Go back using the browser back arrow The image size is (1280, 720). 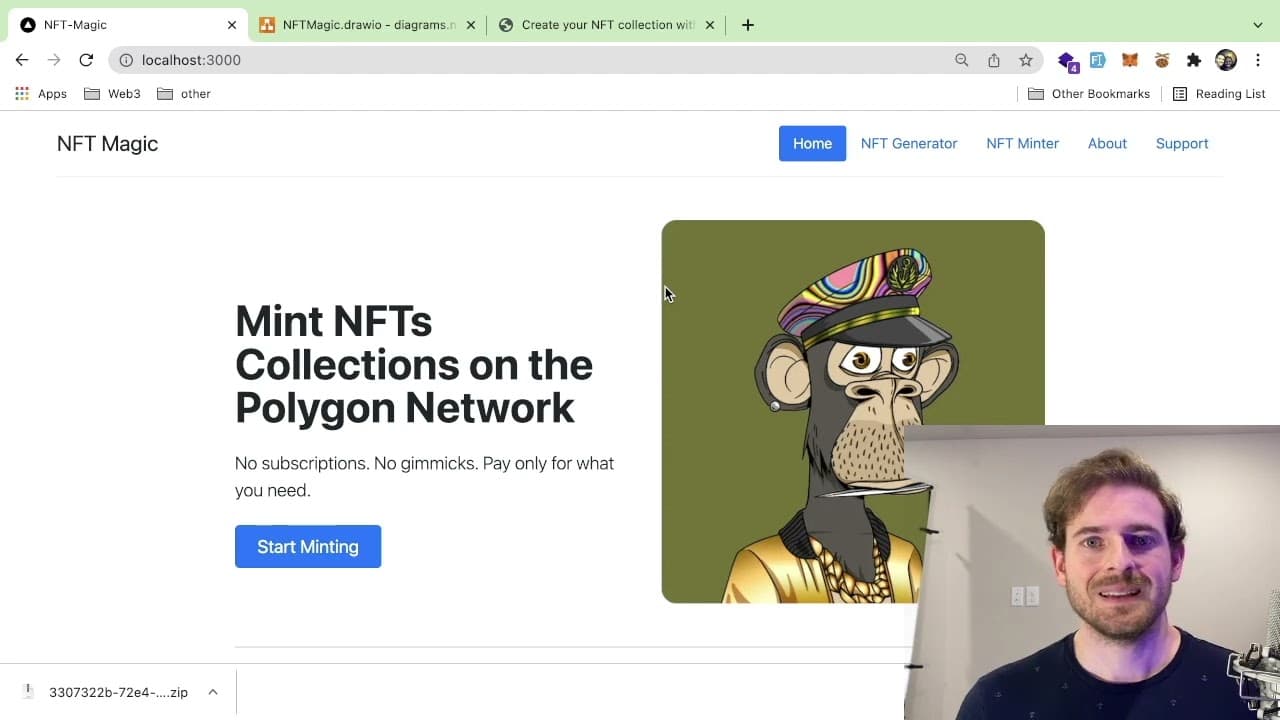[22, 60]
